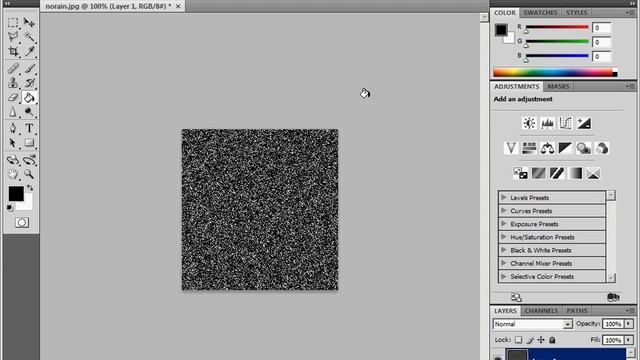Switch to the Paths tab

(577, 311)
